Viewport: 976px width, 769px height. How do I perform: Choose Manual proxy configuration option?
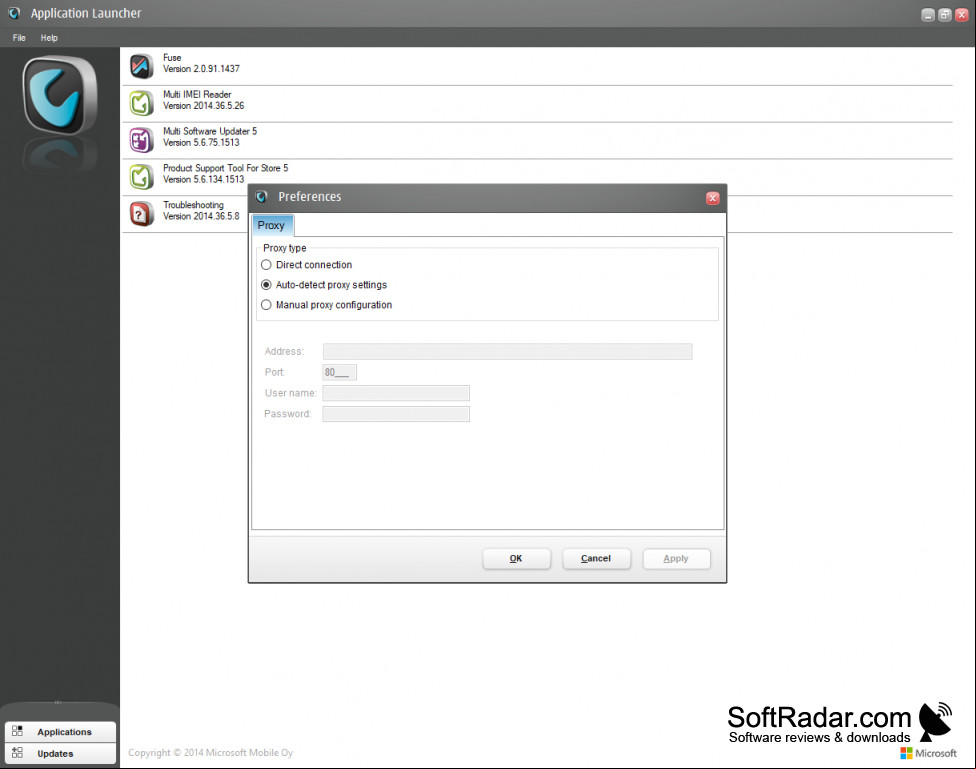(x=327, y=304)
